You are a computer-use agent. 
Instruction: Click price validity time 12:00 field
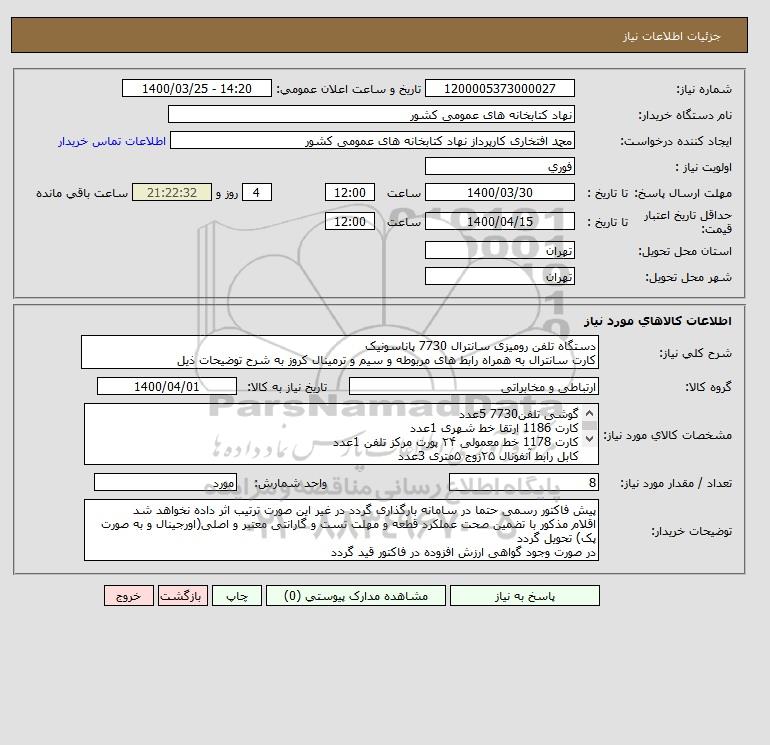click(x=350, y=221)
